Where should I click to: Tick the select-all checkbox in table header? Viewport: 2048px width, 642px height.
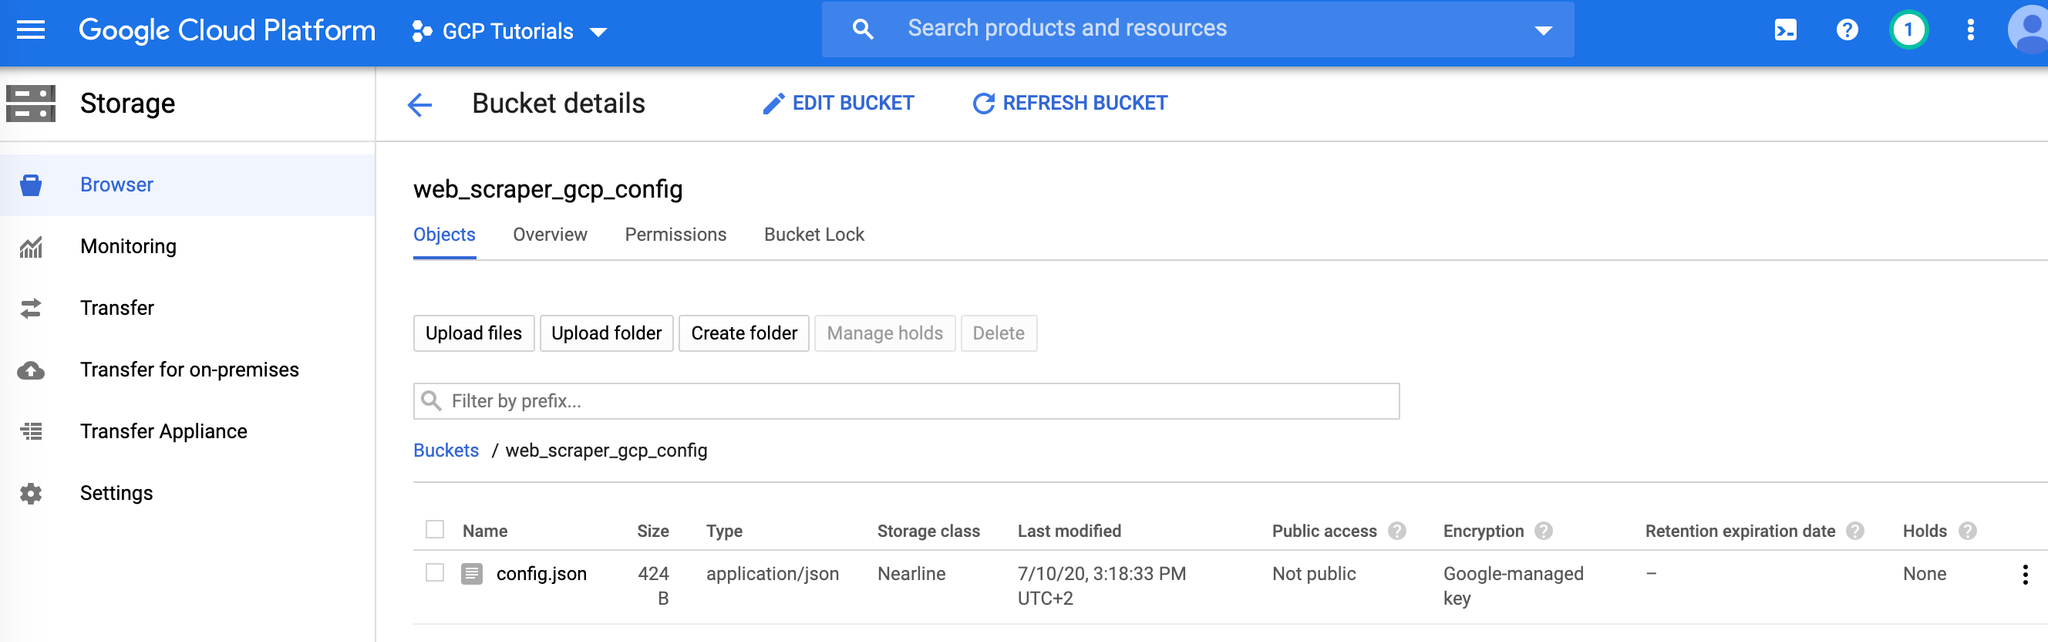[435, 530]
